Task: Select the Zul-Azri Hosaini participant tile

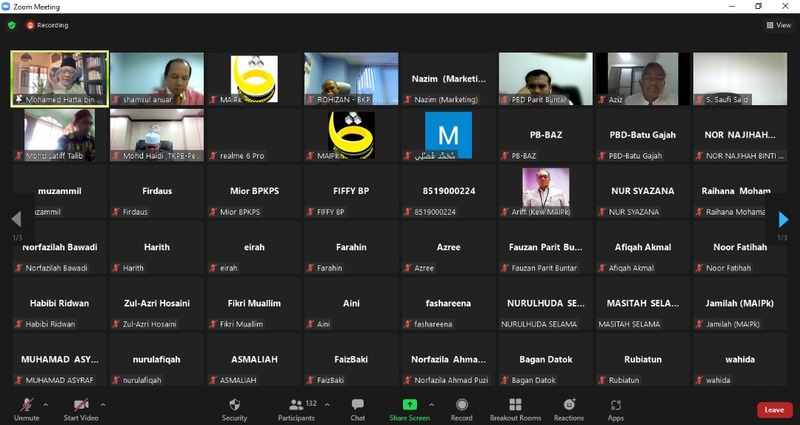Action: [157, 304]
